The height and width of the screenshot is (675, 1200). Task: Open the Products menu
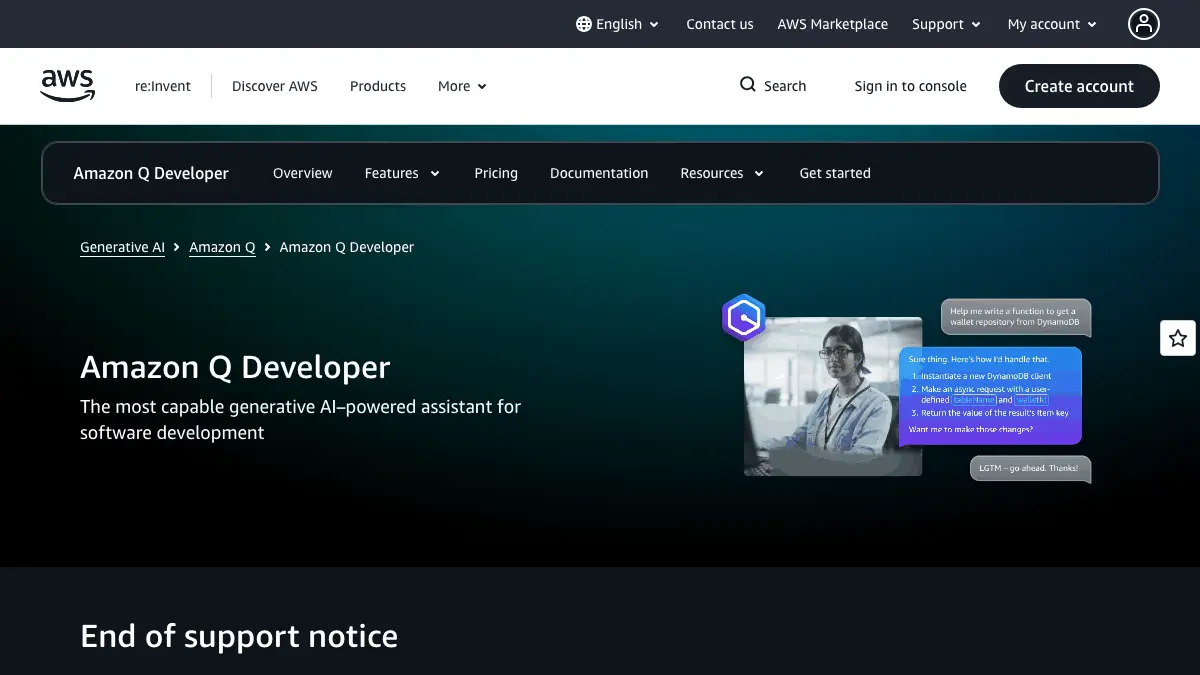(378, 86)
